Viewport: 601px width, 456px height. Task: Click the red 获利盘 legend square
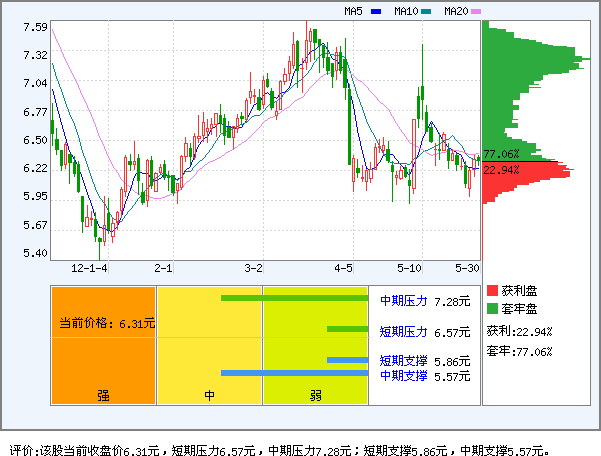[x=491, y=290]
